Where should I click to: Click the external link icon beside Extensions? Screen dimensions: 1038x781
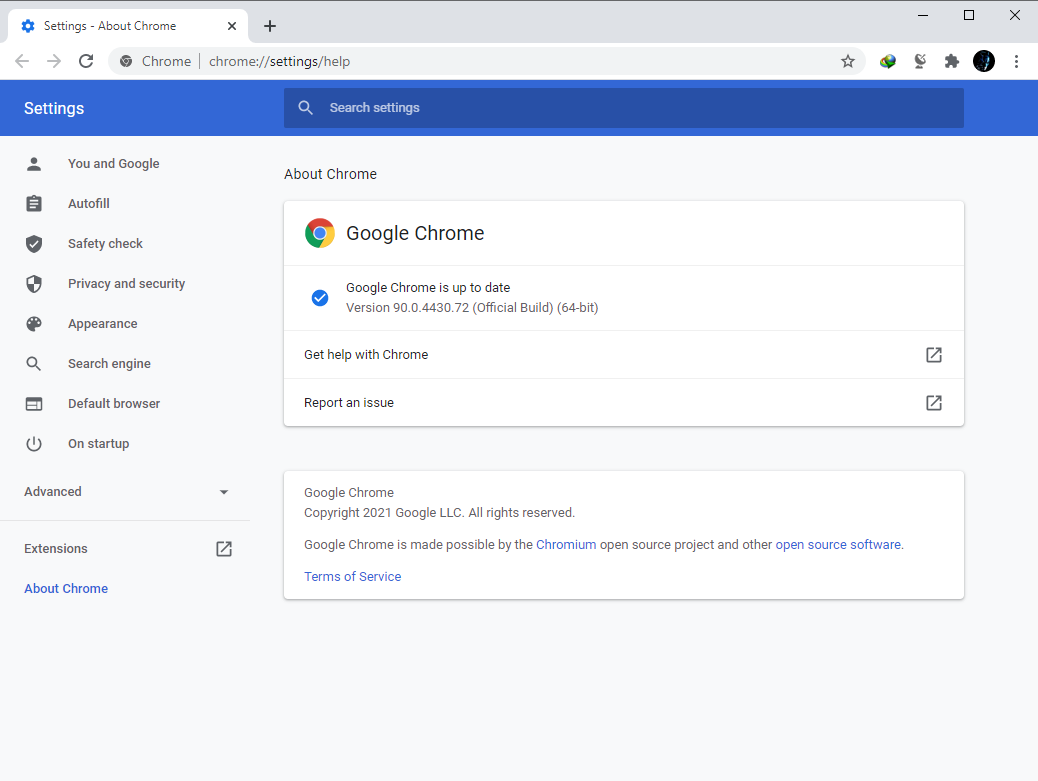tap(224, 549)
